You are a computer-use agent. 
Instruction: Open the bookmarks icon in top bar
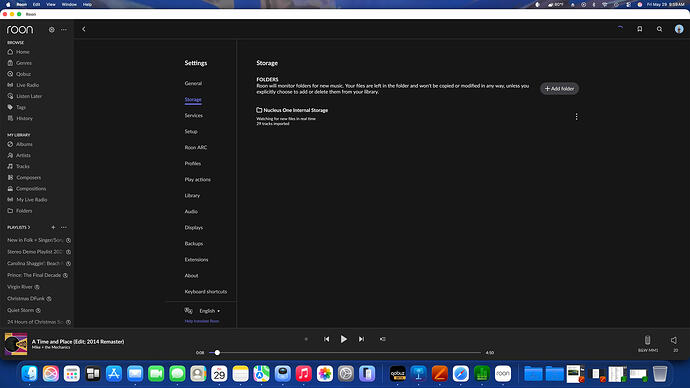[639, 29]
